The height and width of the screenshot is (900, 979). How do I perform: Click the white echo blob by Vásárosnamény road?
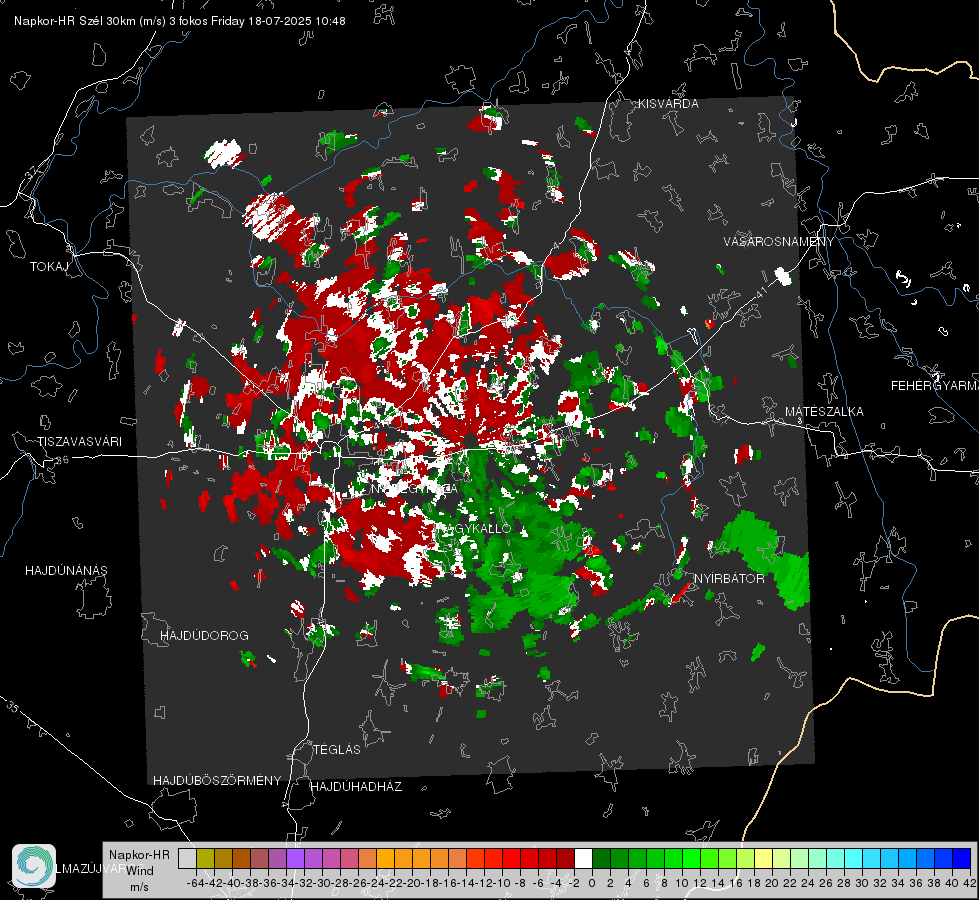click(x=782, y=275)
